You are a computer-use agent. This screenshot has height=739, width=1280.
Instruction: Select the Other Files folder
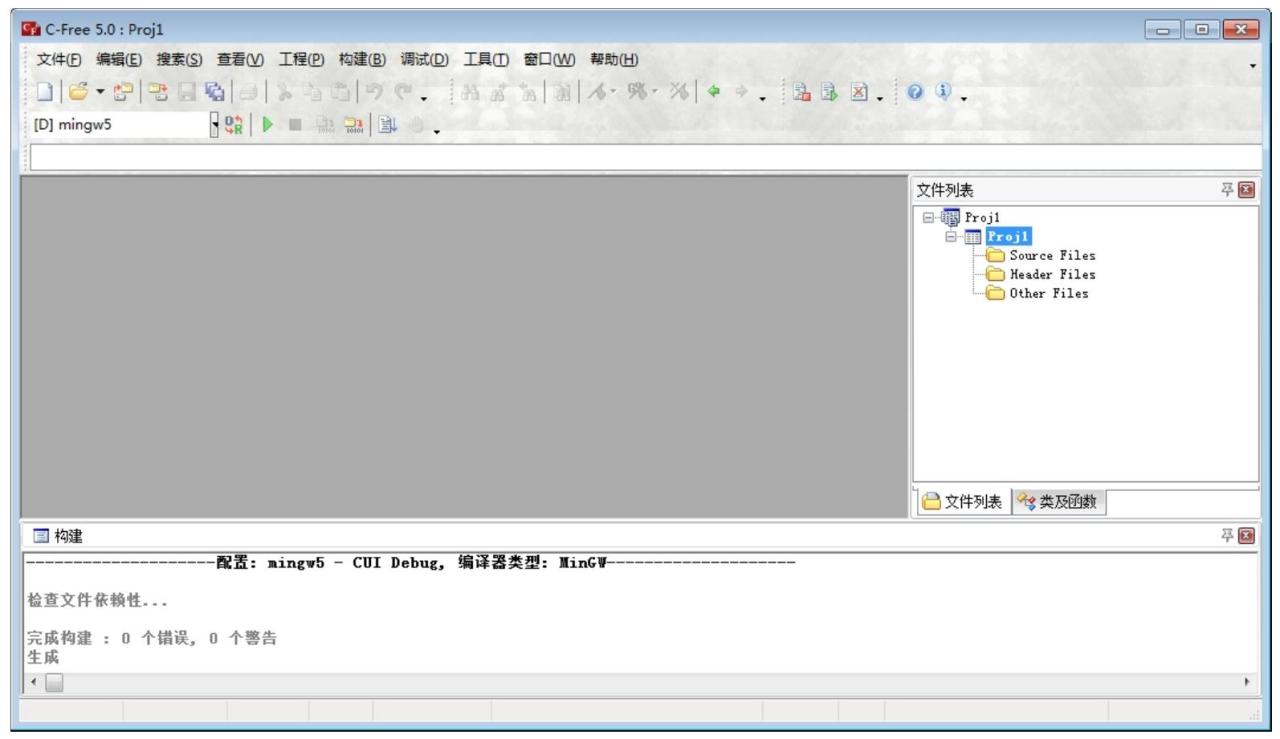(x=1048, y=293)
